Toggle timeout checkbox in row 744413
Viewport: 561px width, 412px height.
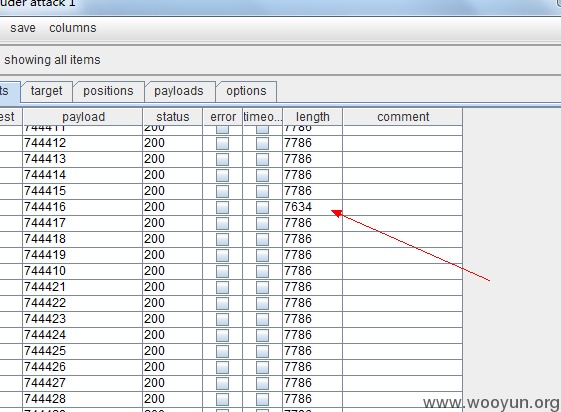pyautogui.click(x=262, y=159)
